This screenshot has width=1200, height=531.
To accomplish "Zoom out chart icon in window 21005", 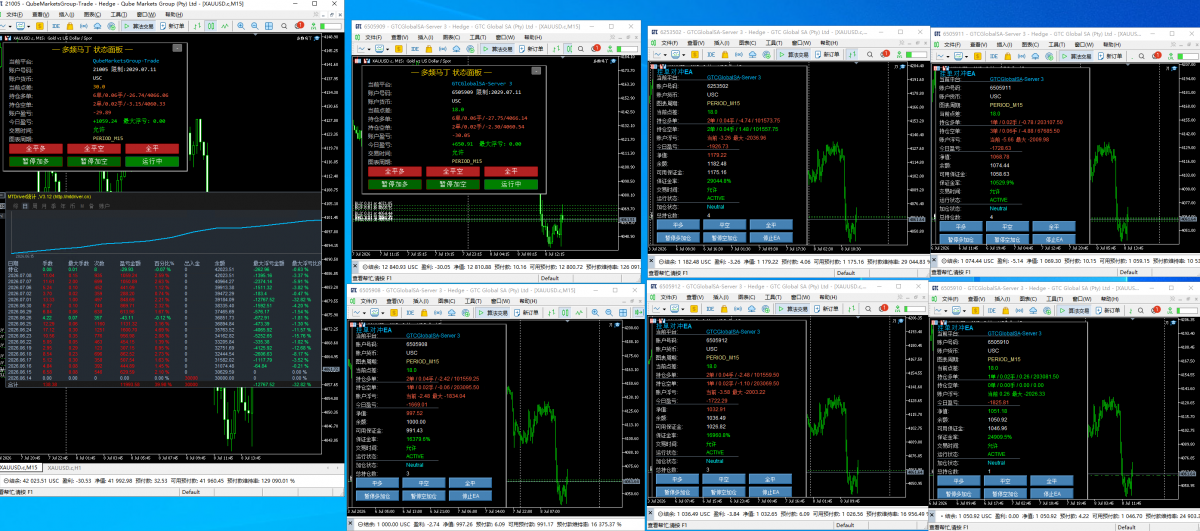I will [255, 26].
